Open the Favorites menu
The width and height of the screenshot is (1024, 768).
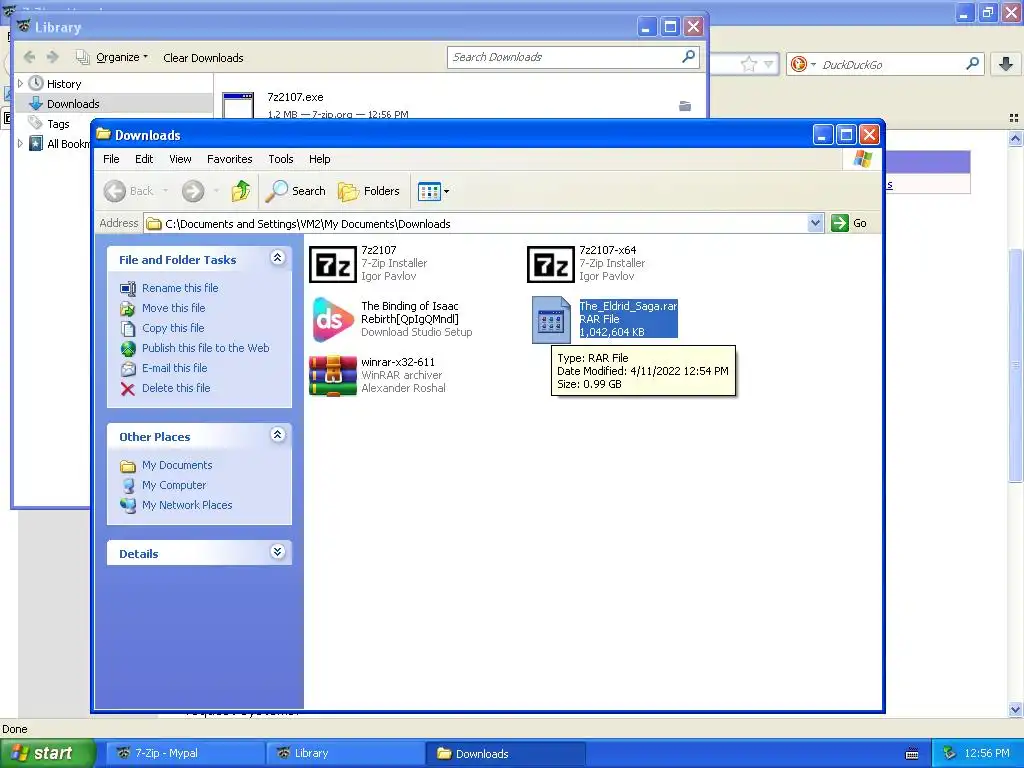click(229, 159)
